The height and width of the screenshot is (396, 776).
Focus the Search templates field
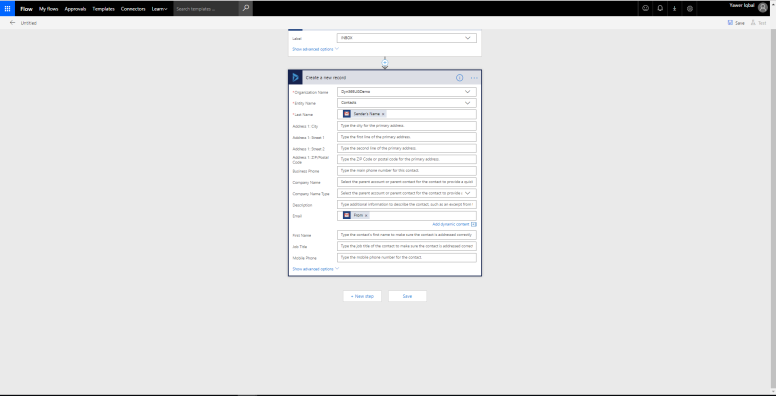point(206,9)
